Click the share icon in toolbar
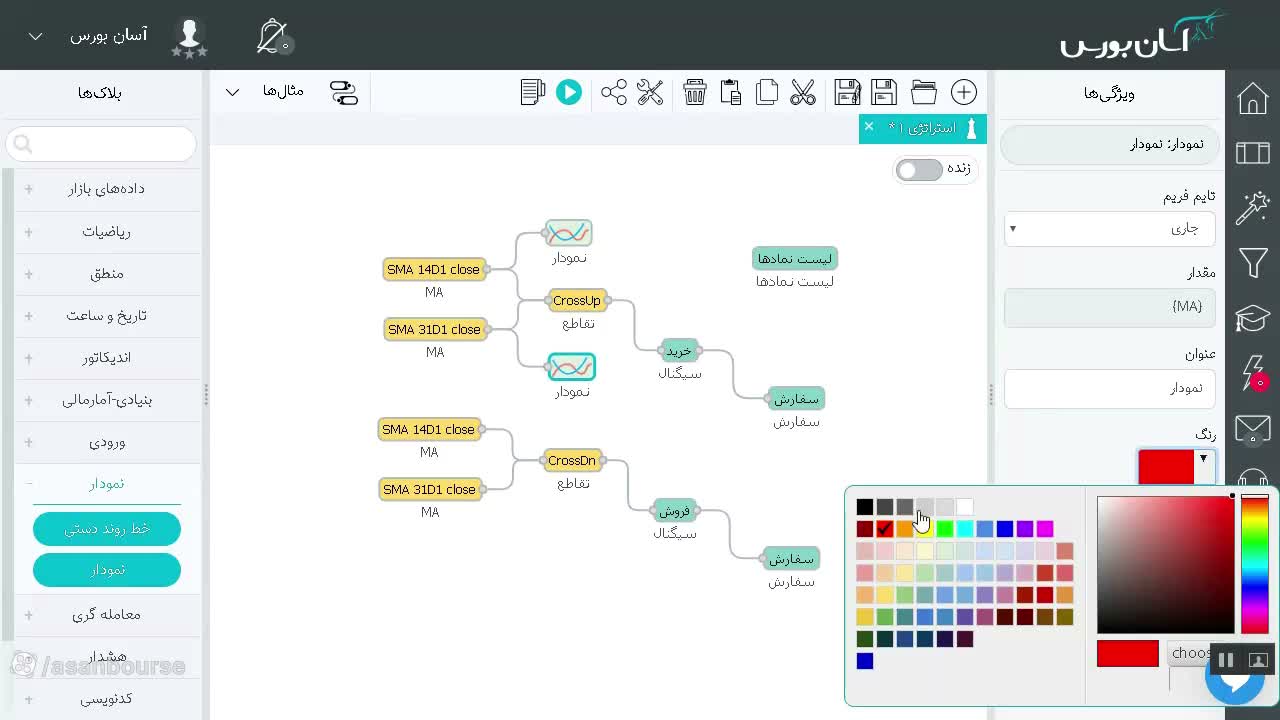The height and width of the screenshot is (720, 1280). [x=614, y=92]
